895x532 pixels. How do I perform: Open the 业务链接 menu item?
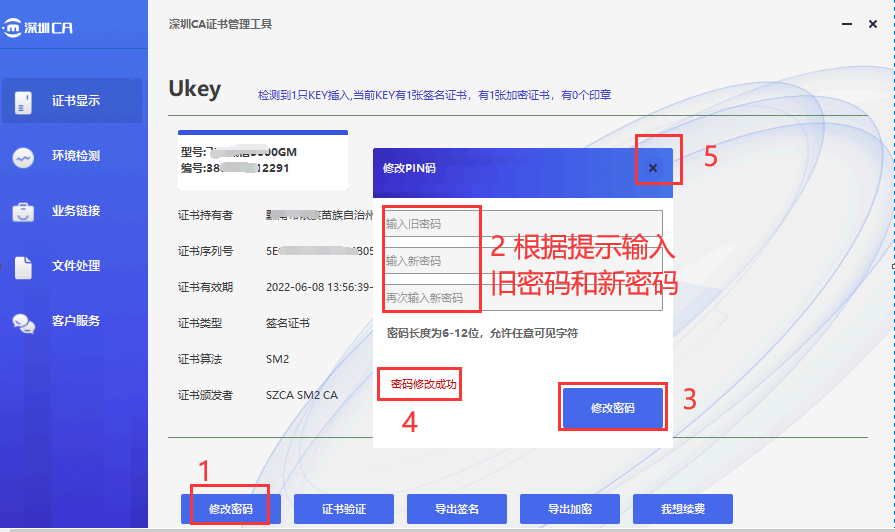[76, 211]
